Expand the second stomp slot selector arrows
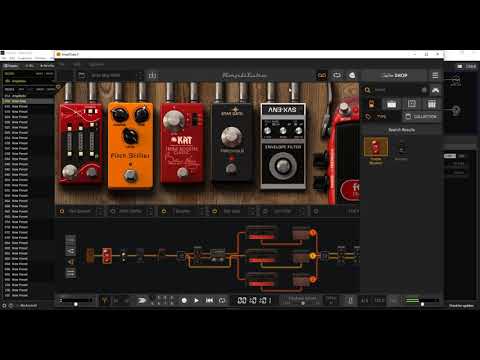Screen dimensions: 480x360 coord(150,211)
